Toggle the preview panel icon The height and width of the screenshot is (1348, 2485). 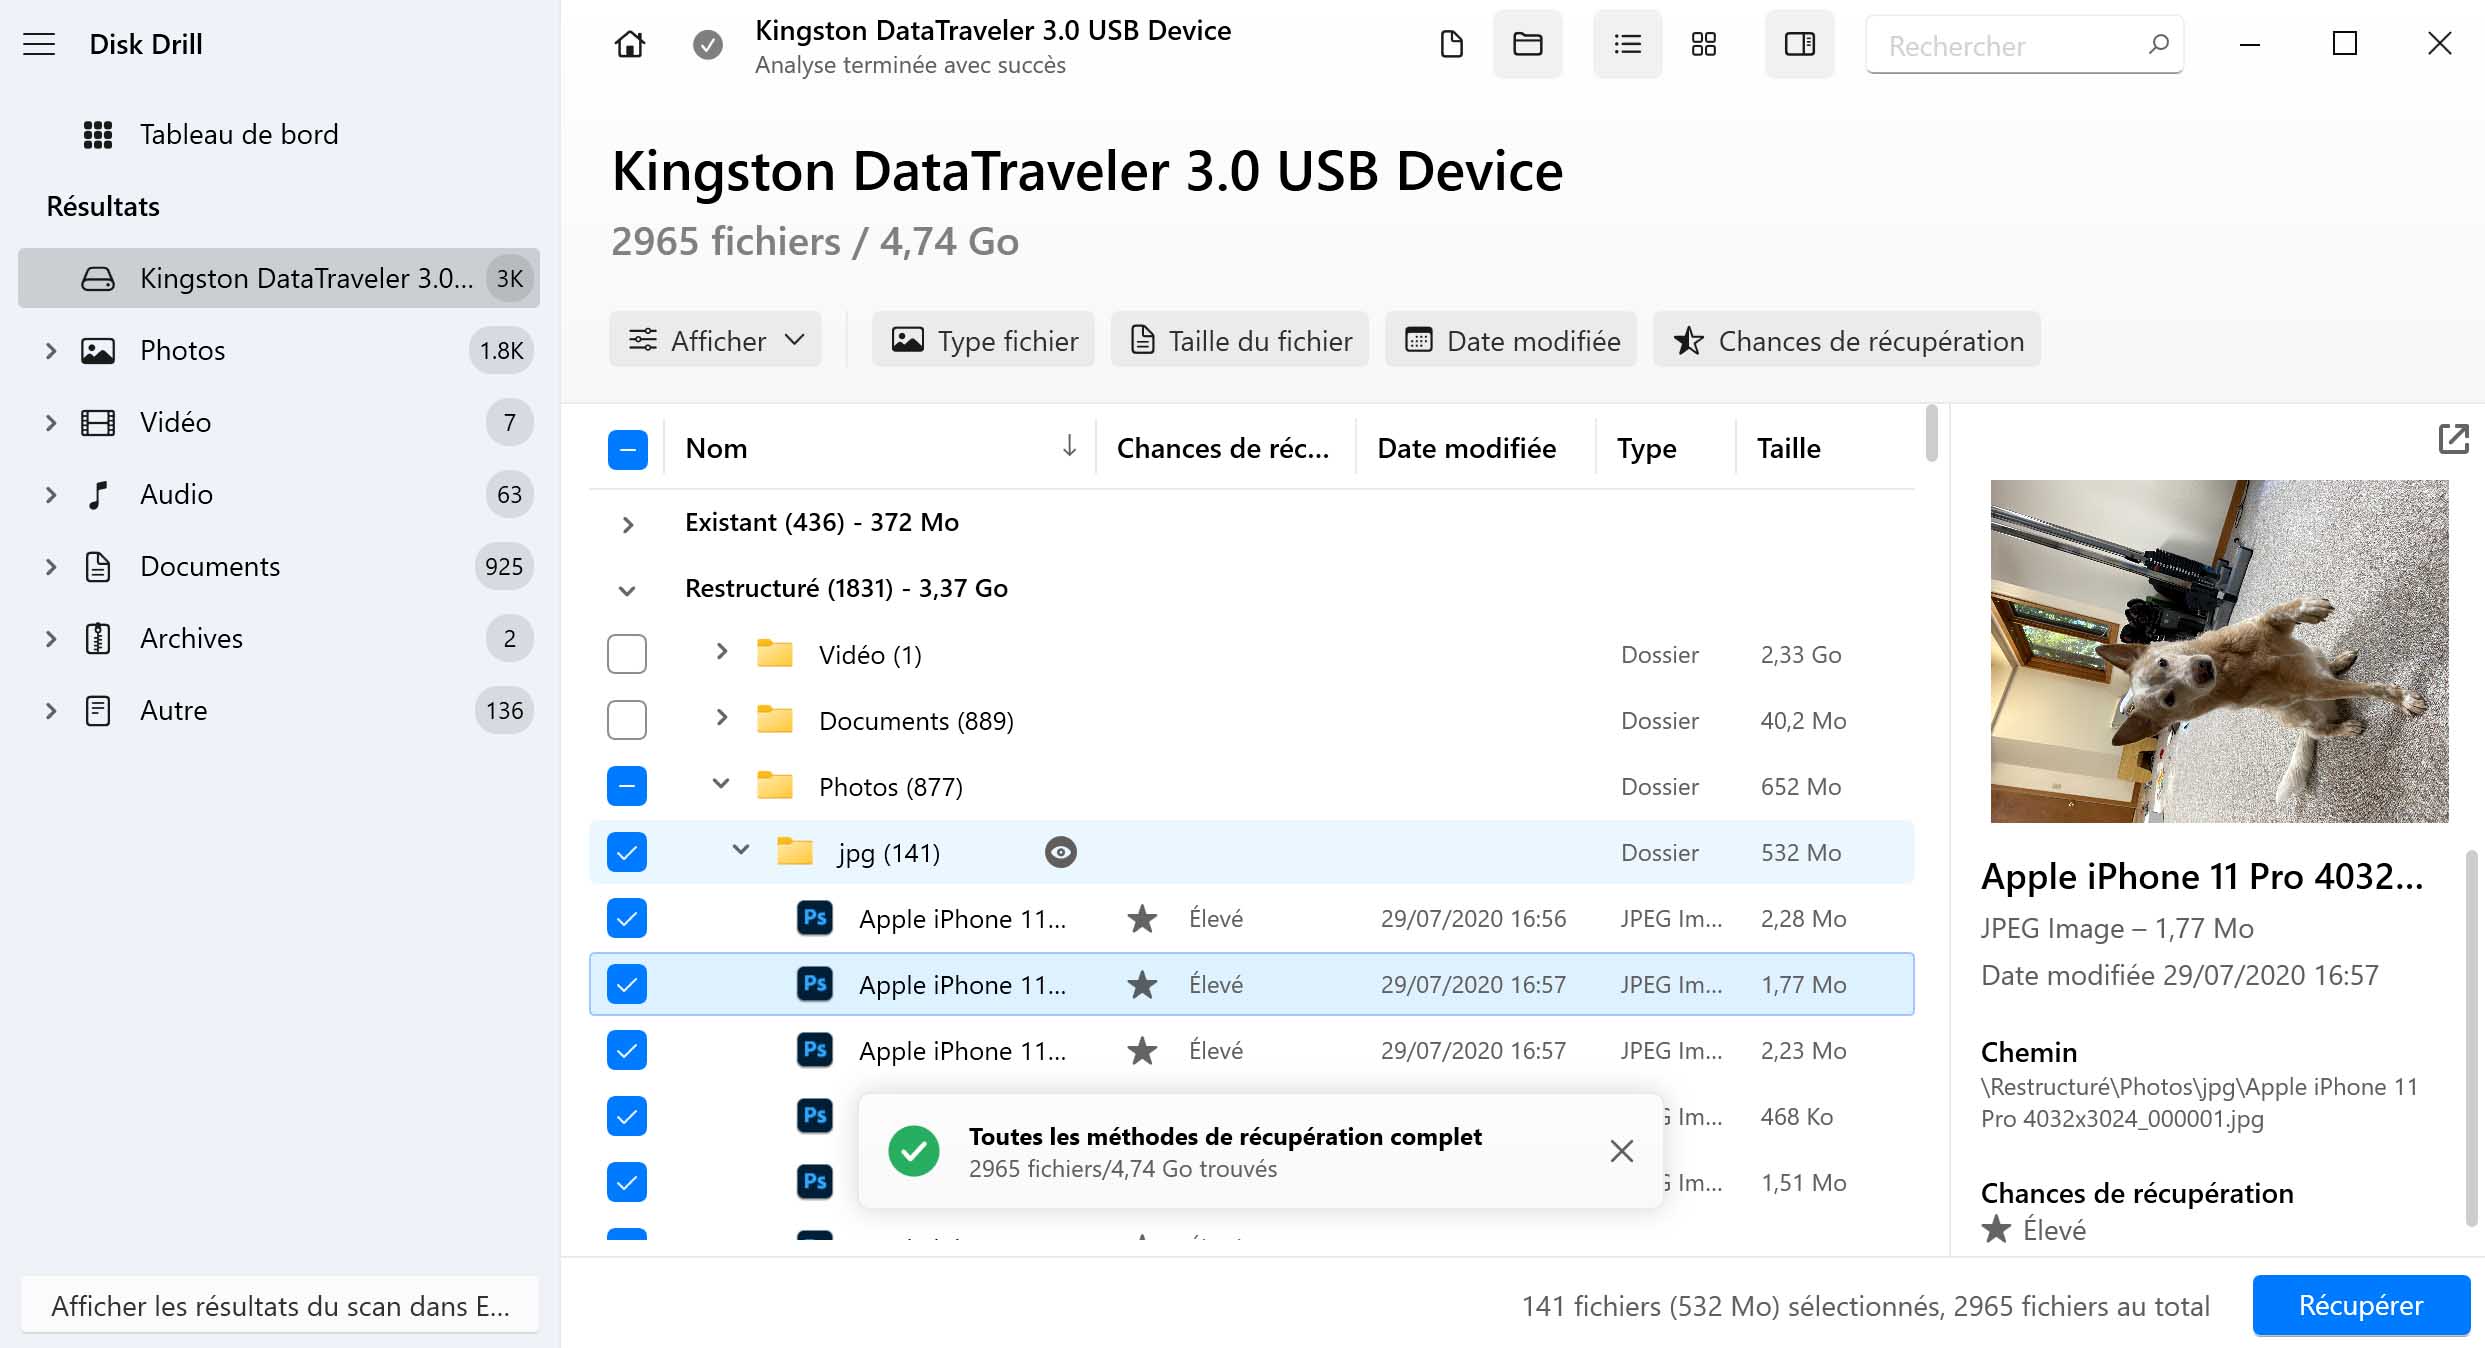click(x=1799, y=44)
